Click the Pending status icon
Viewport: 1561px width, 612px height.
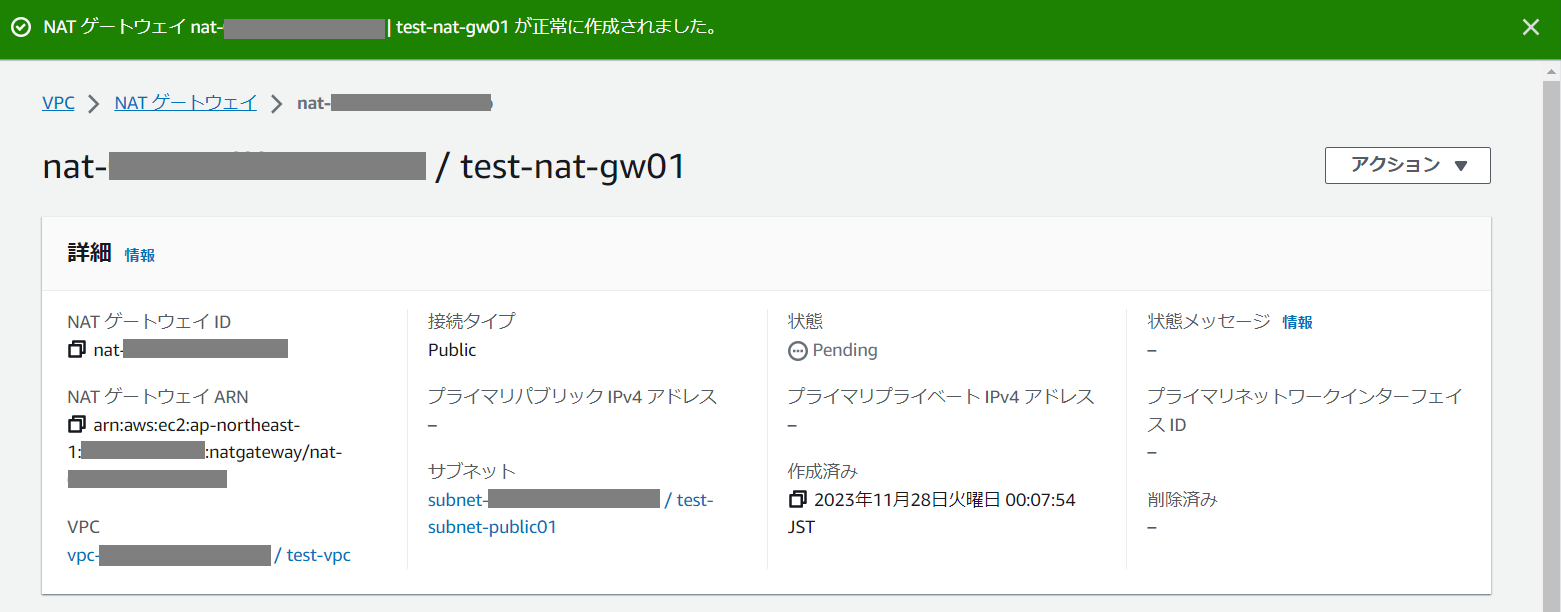(797, 350)
